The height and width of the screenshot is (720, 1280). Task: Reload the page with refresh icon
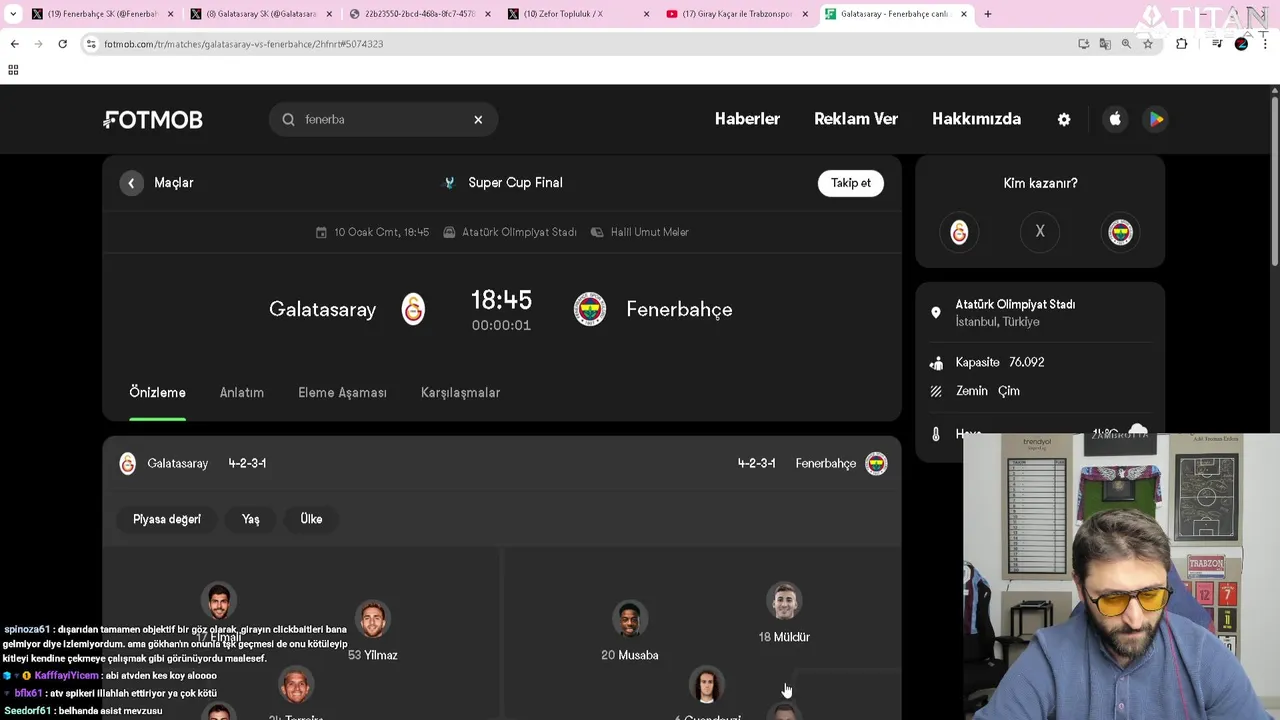pyautogui.click(x=63, y=44)
